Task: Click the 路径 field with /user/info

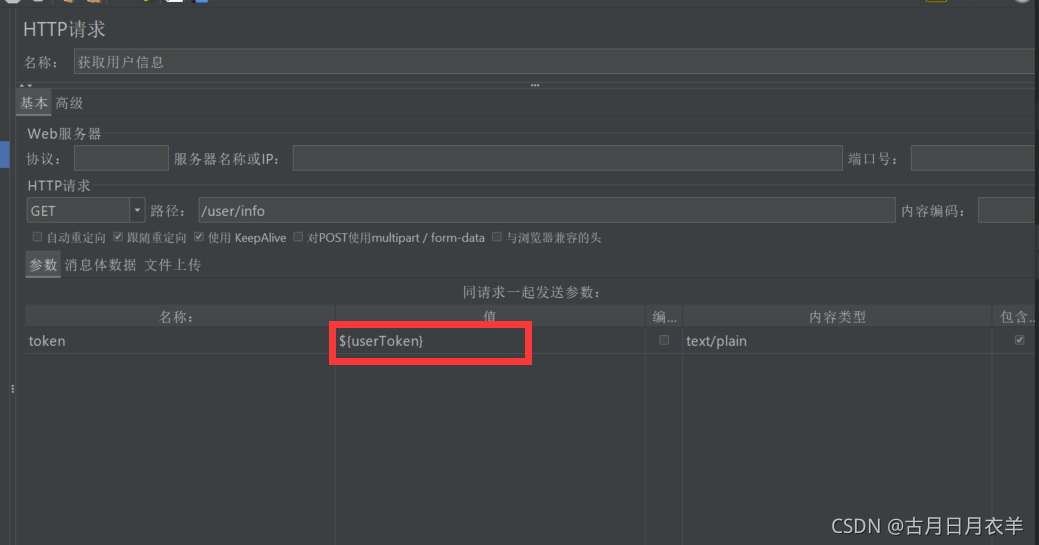Action: tap(547, 210)
